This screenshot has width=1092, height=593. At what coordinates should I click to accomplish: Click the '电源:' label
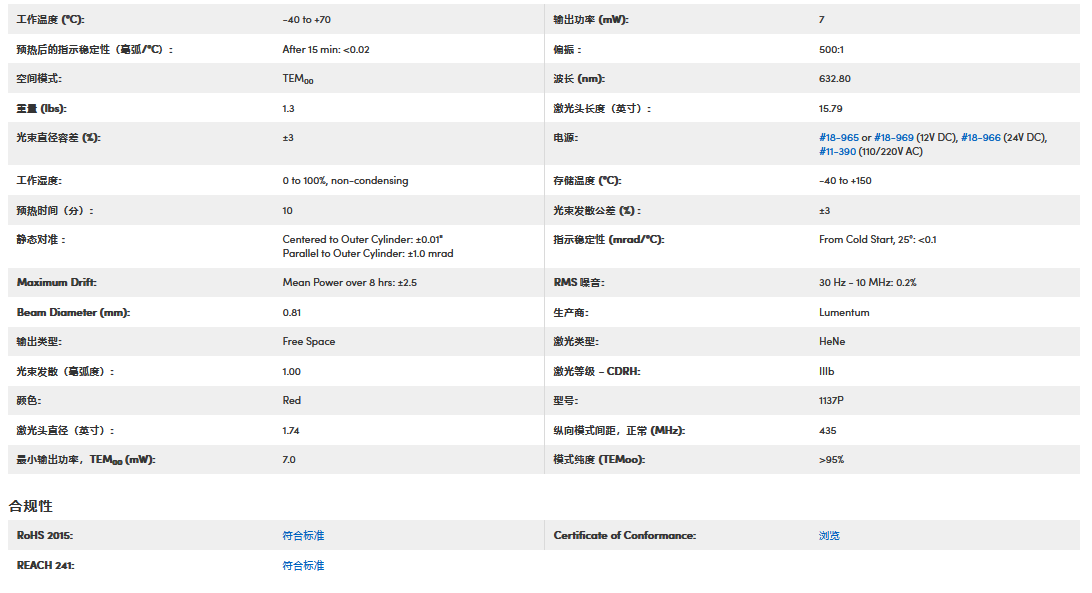pos(566,138)
